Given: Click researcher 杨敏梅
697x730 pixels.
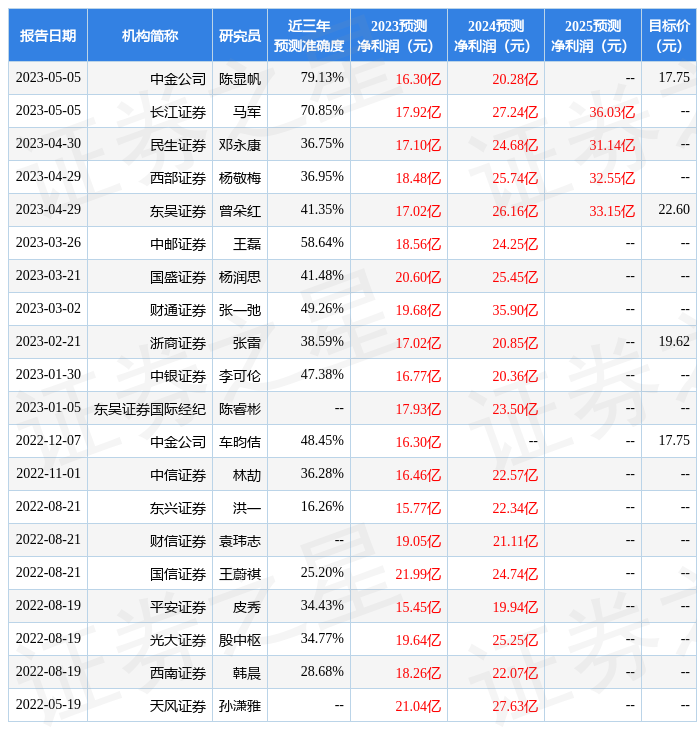Looking at the screenshot, I should point(240,178).
